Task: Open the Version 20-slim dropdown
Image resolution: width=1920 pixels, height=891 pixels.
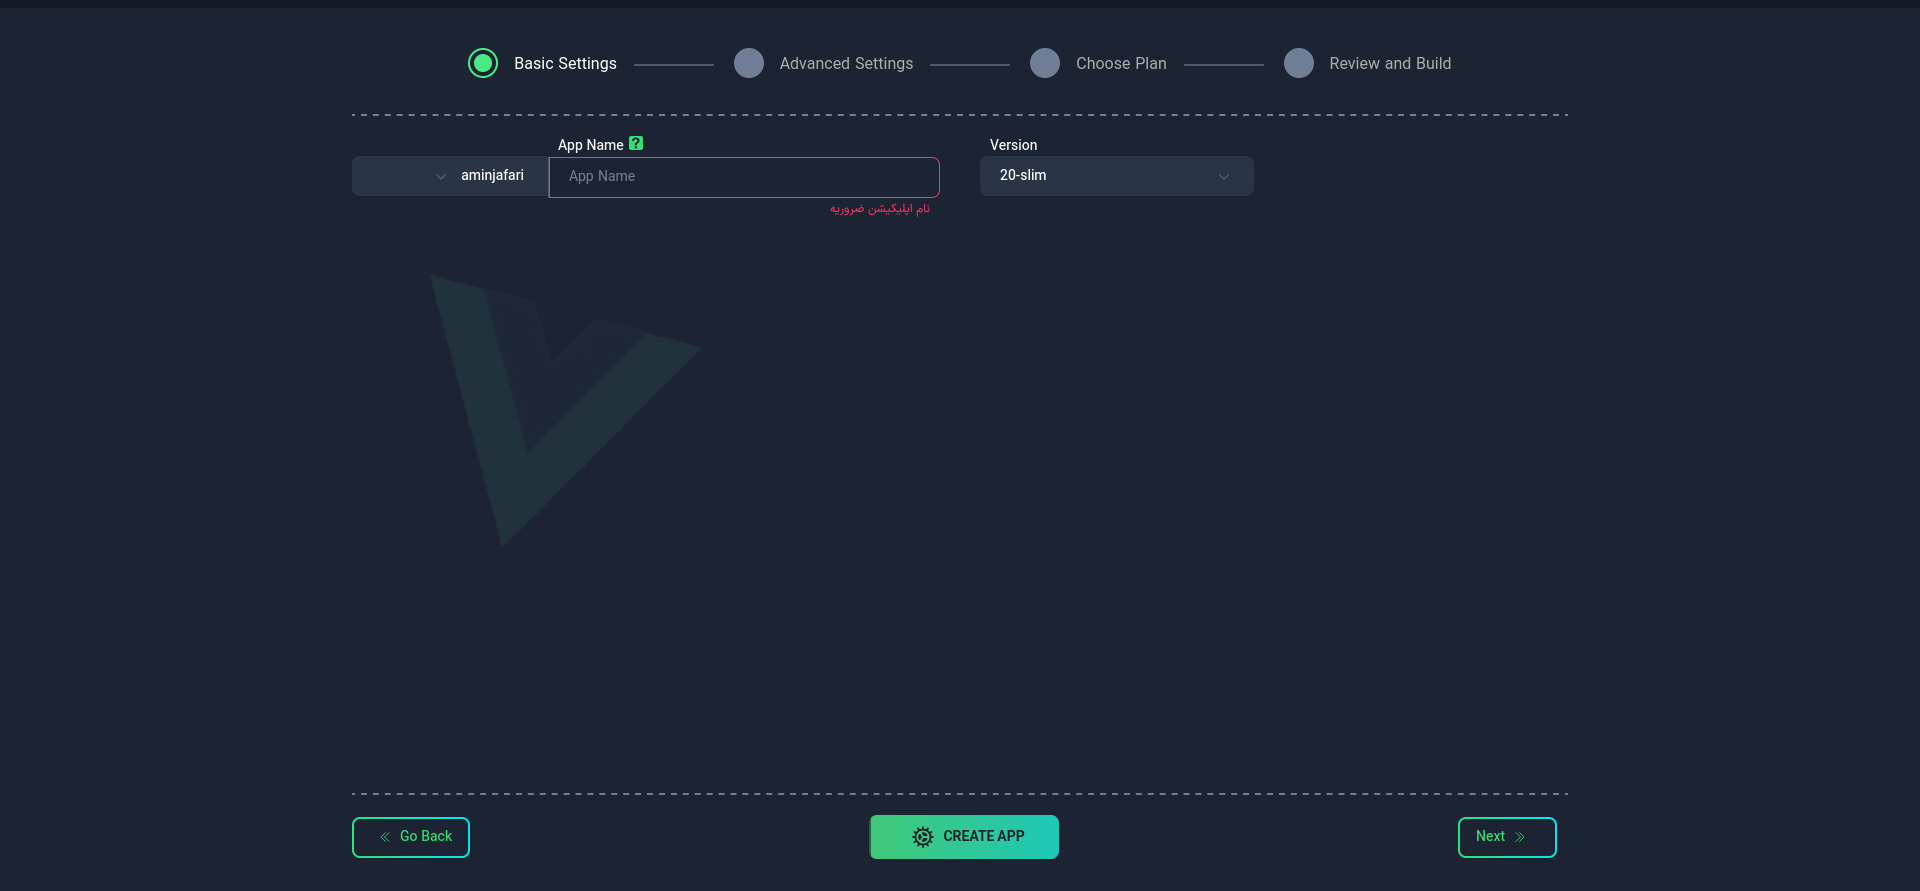Action: click(x=1117, y=176)
